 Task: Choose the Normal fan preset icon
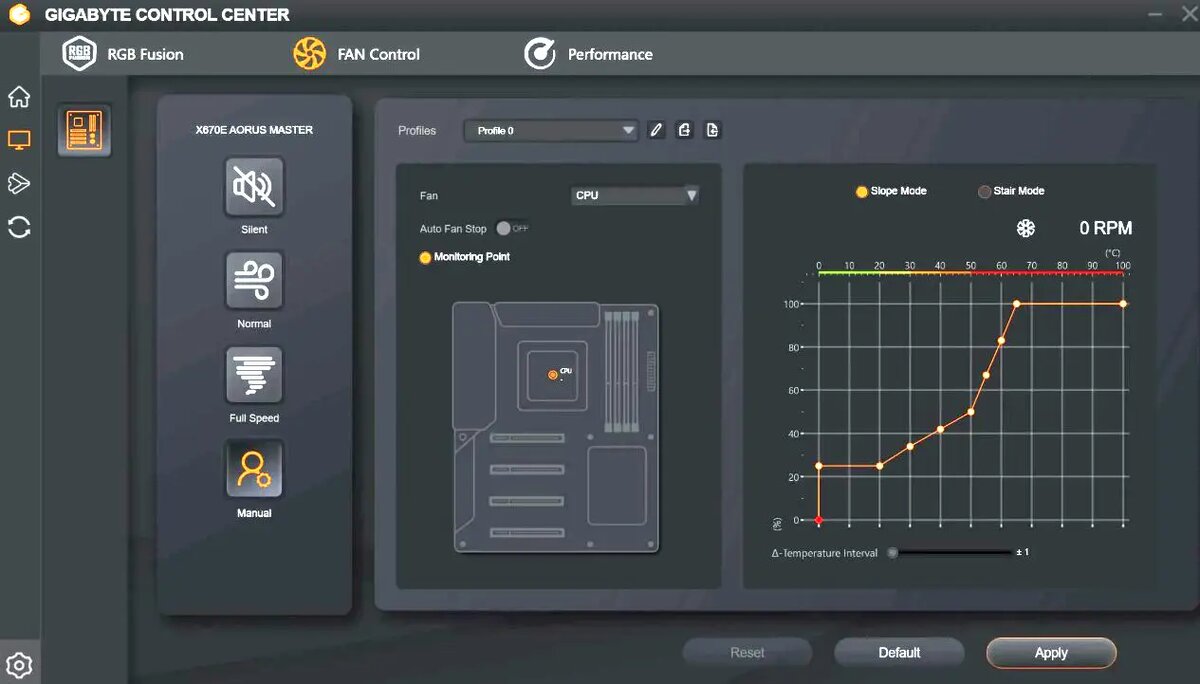coord(254,281)
